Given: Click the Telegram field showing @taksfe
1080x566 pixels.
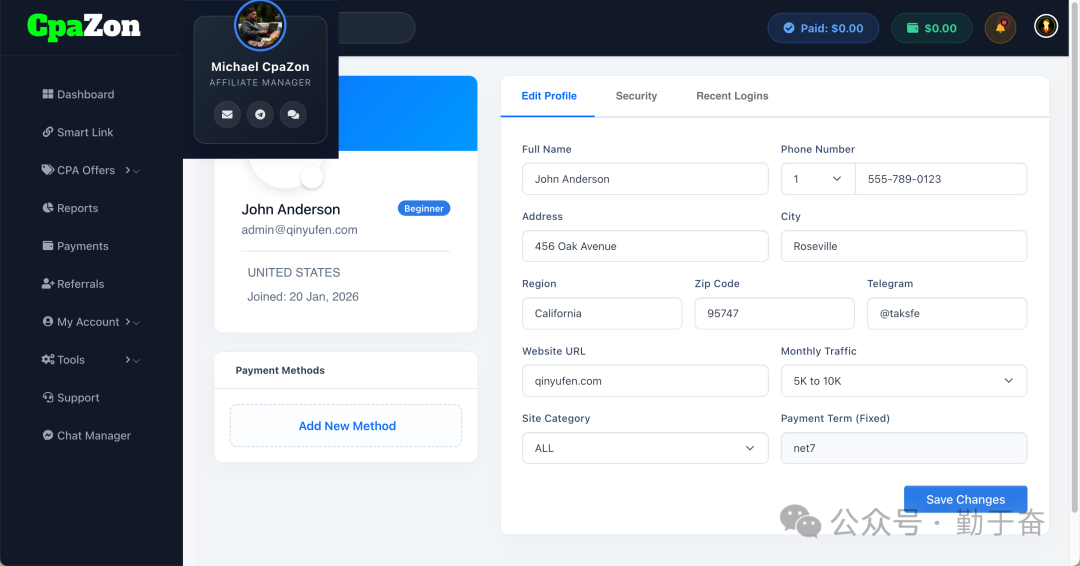Looking at the screenshot, I should [947, 313].
